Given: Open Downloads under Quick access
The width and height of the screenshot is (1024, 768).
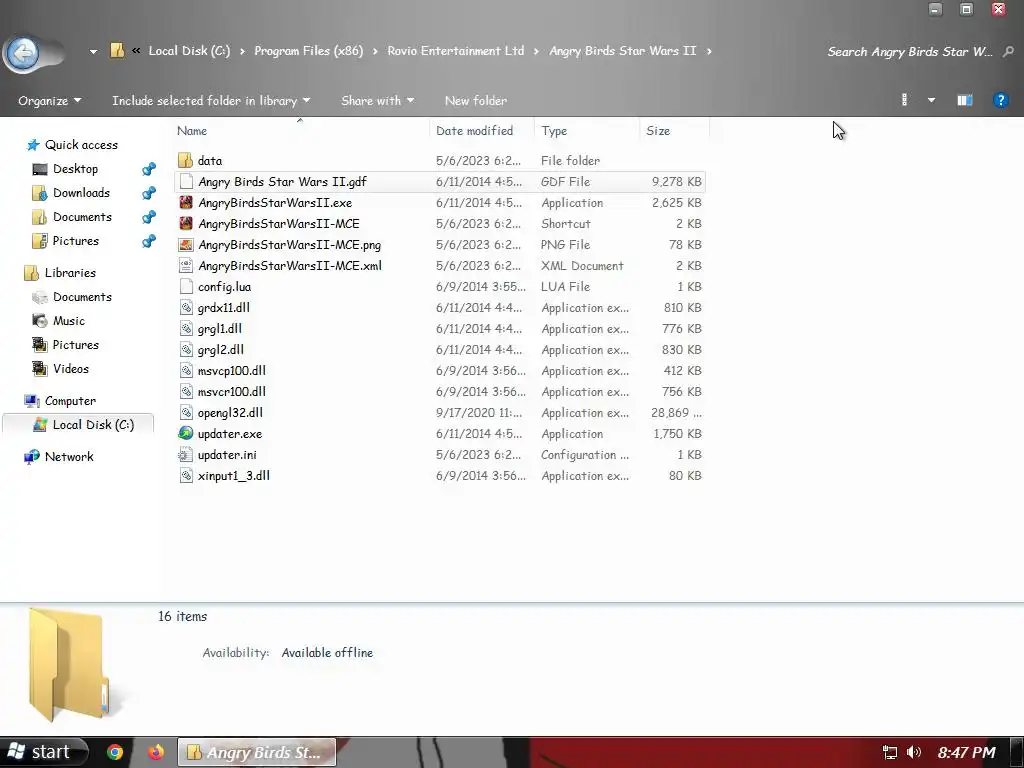Looking at the screenshot, I should 81,193.
